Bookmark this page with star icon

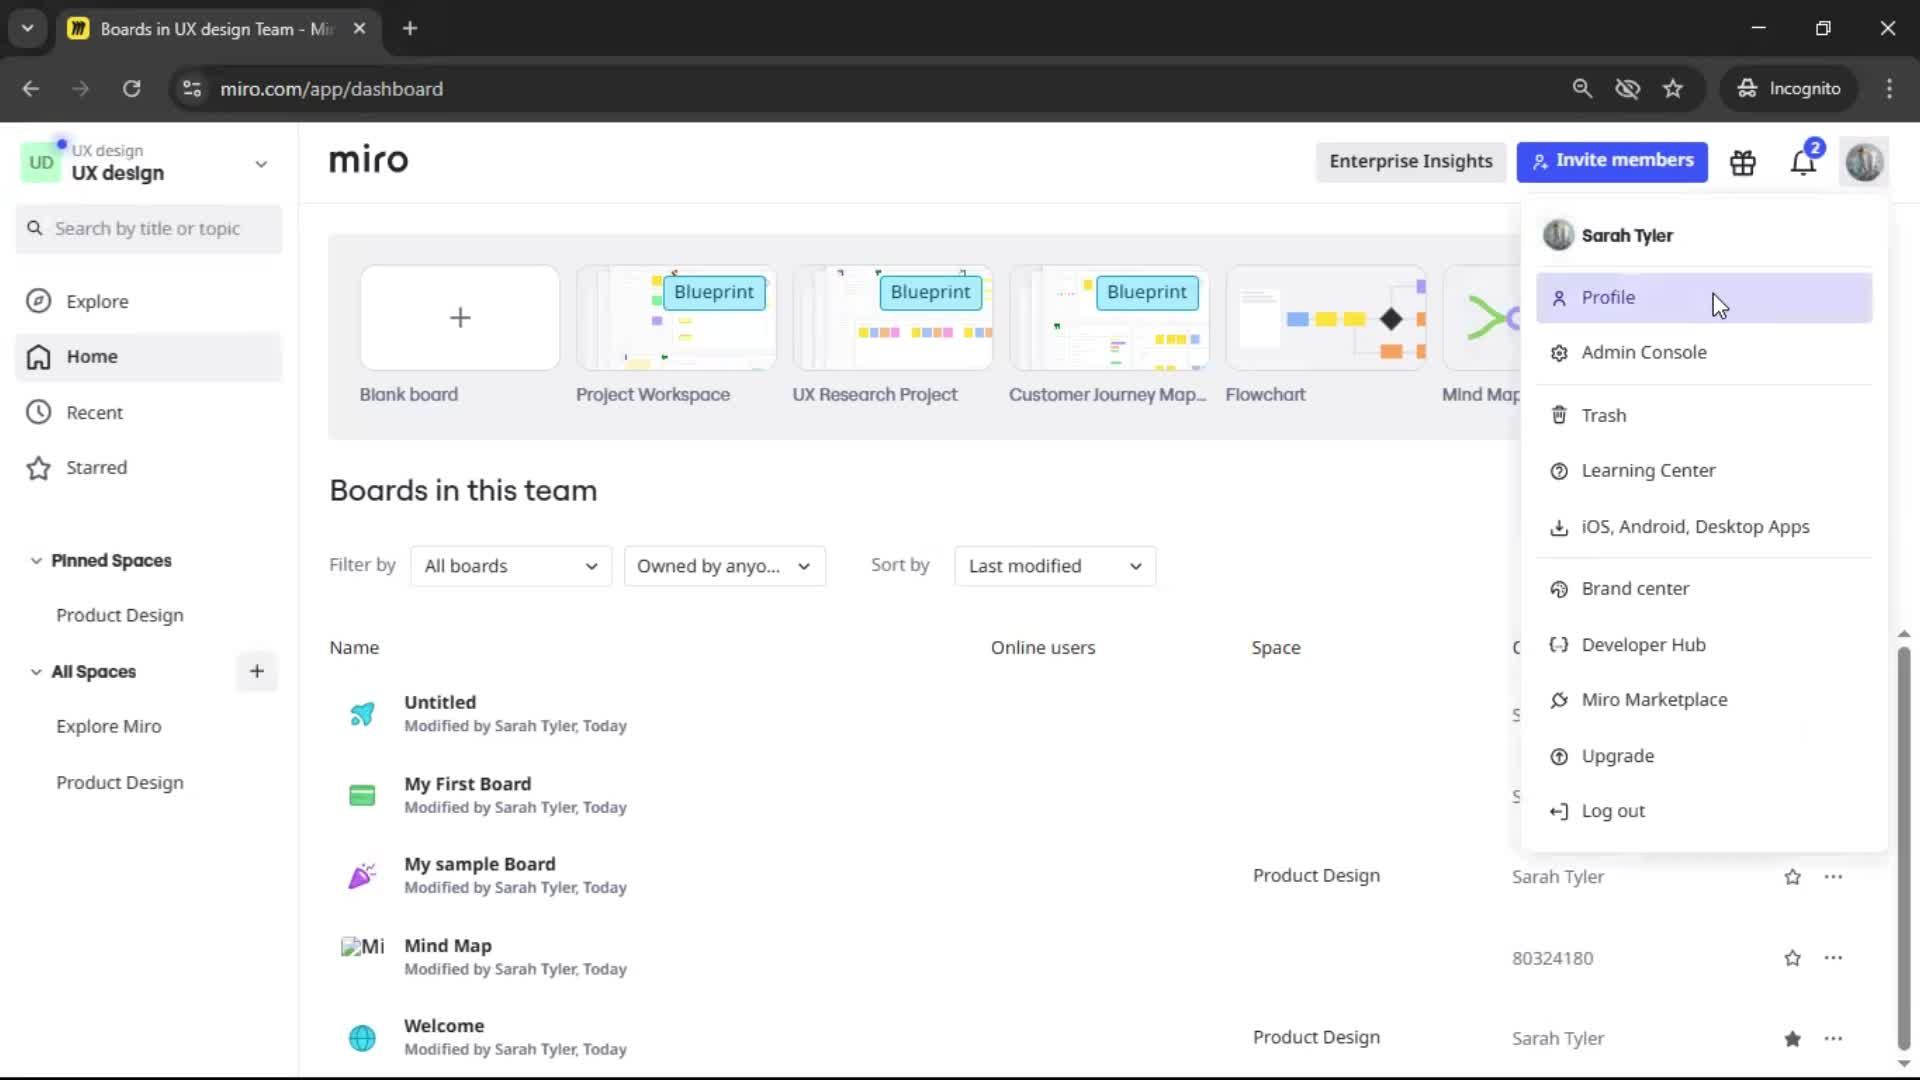click(1673, 88)
